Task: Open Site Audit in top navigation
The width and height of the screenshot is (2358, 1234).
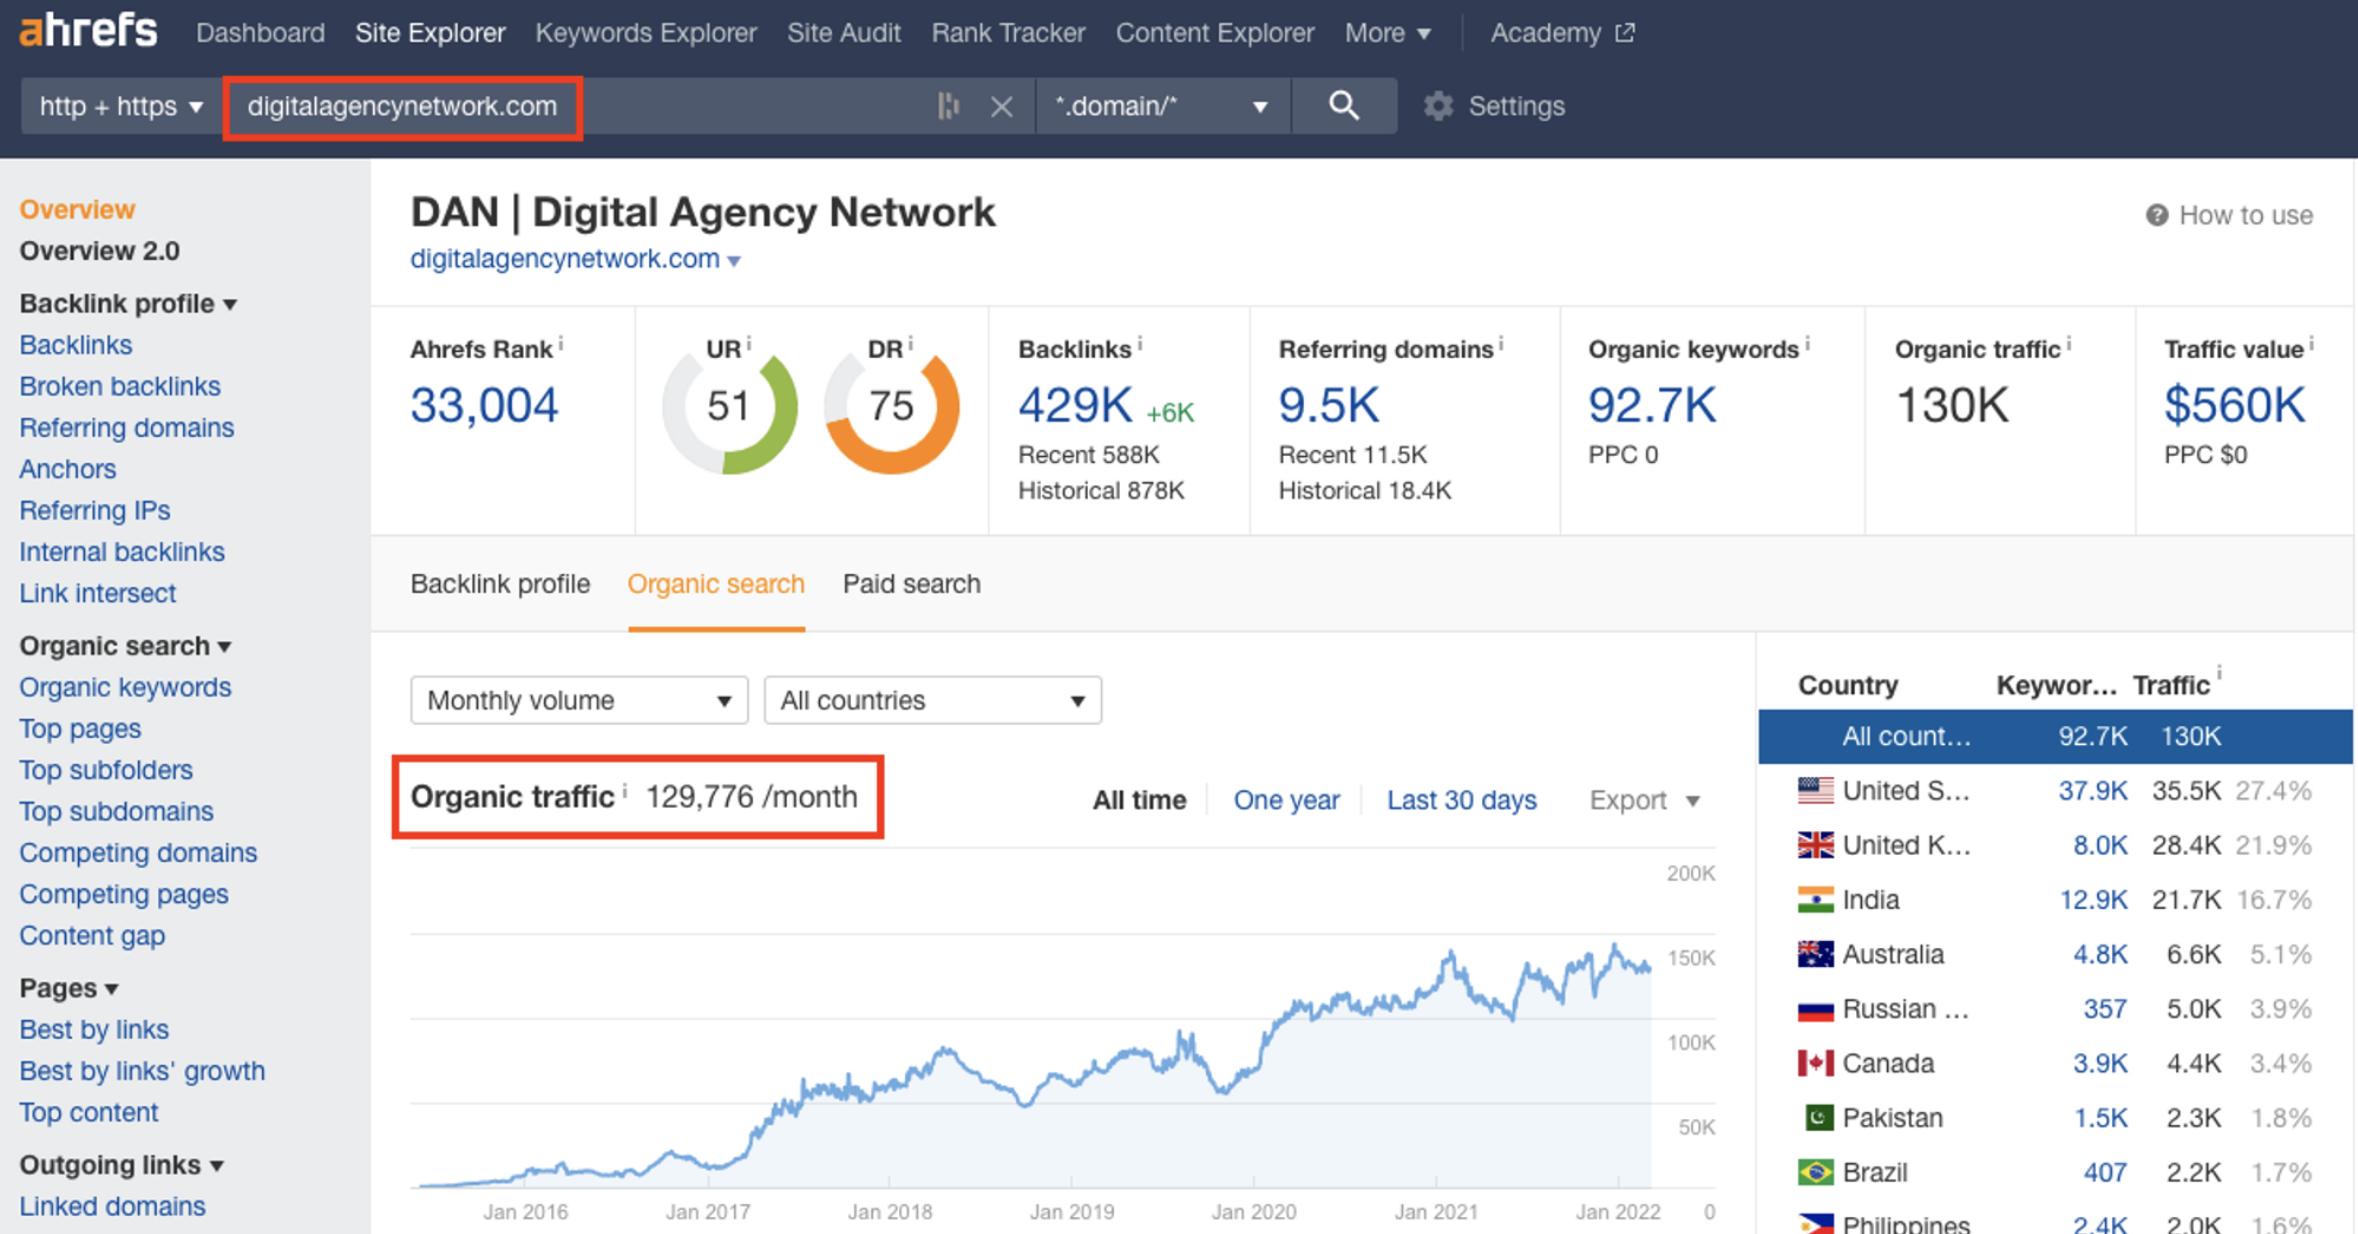Action: tap(843, 33)
